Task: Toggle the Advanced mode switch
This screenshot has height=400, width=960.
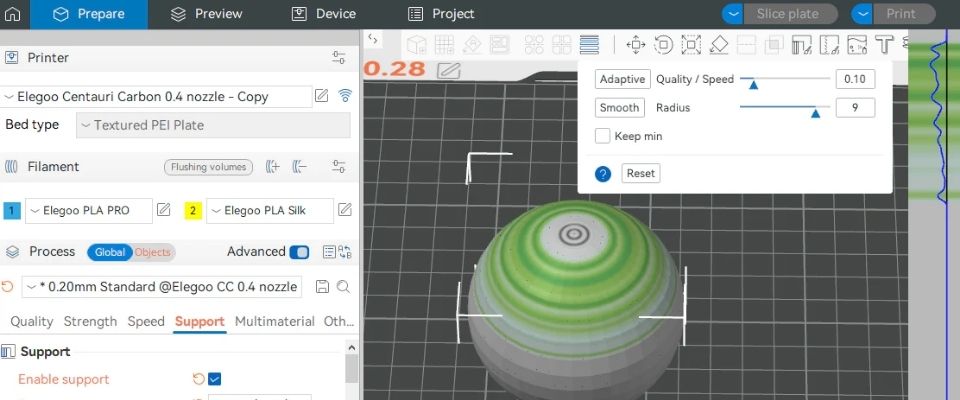Action: point(299,252)
